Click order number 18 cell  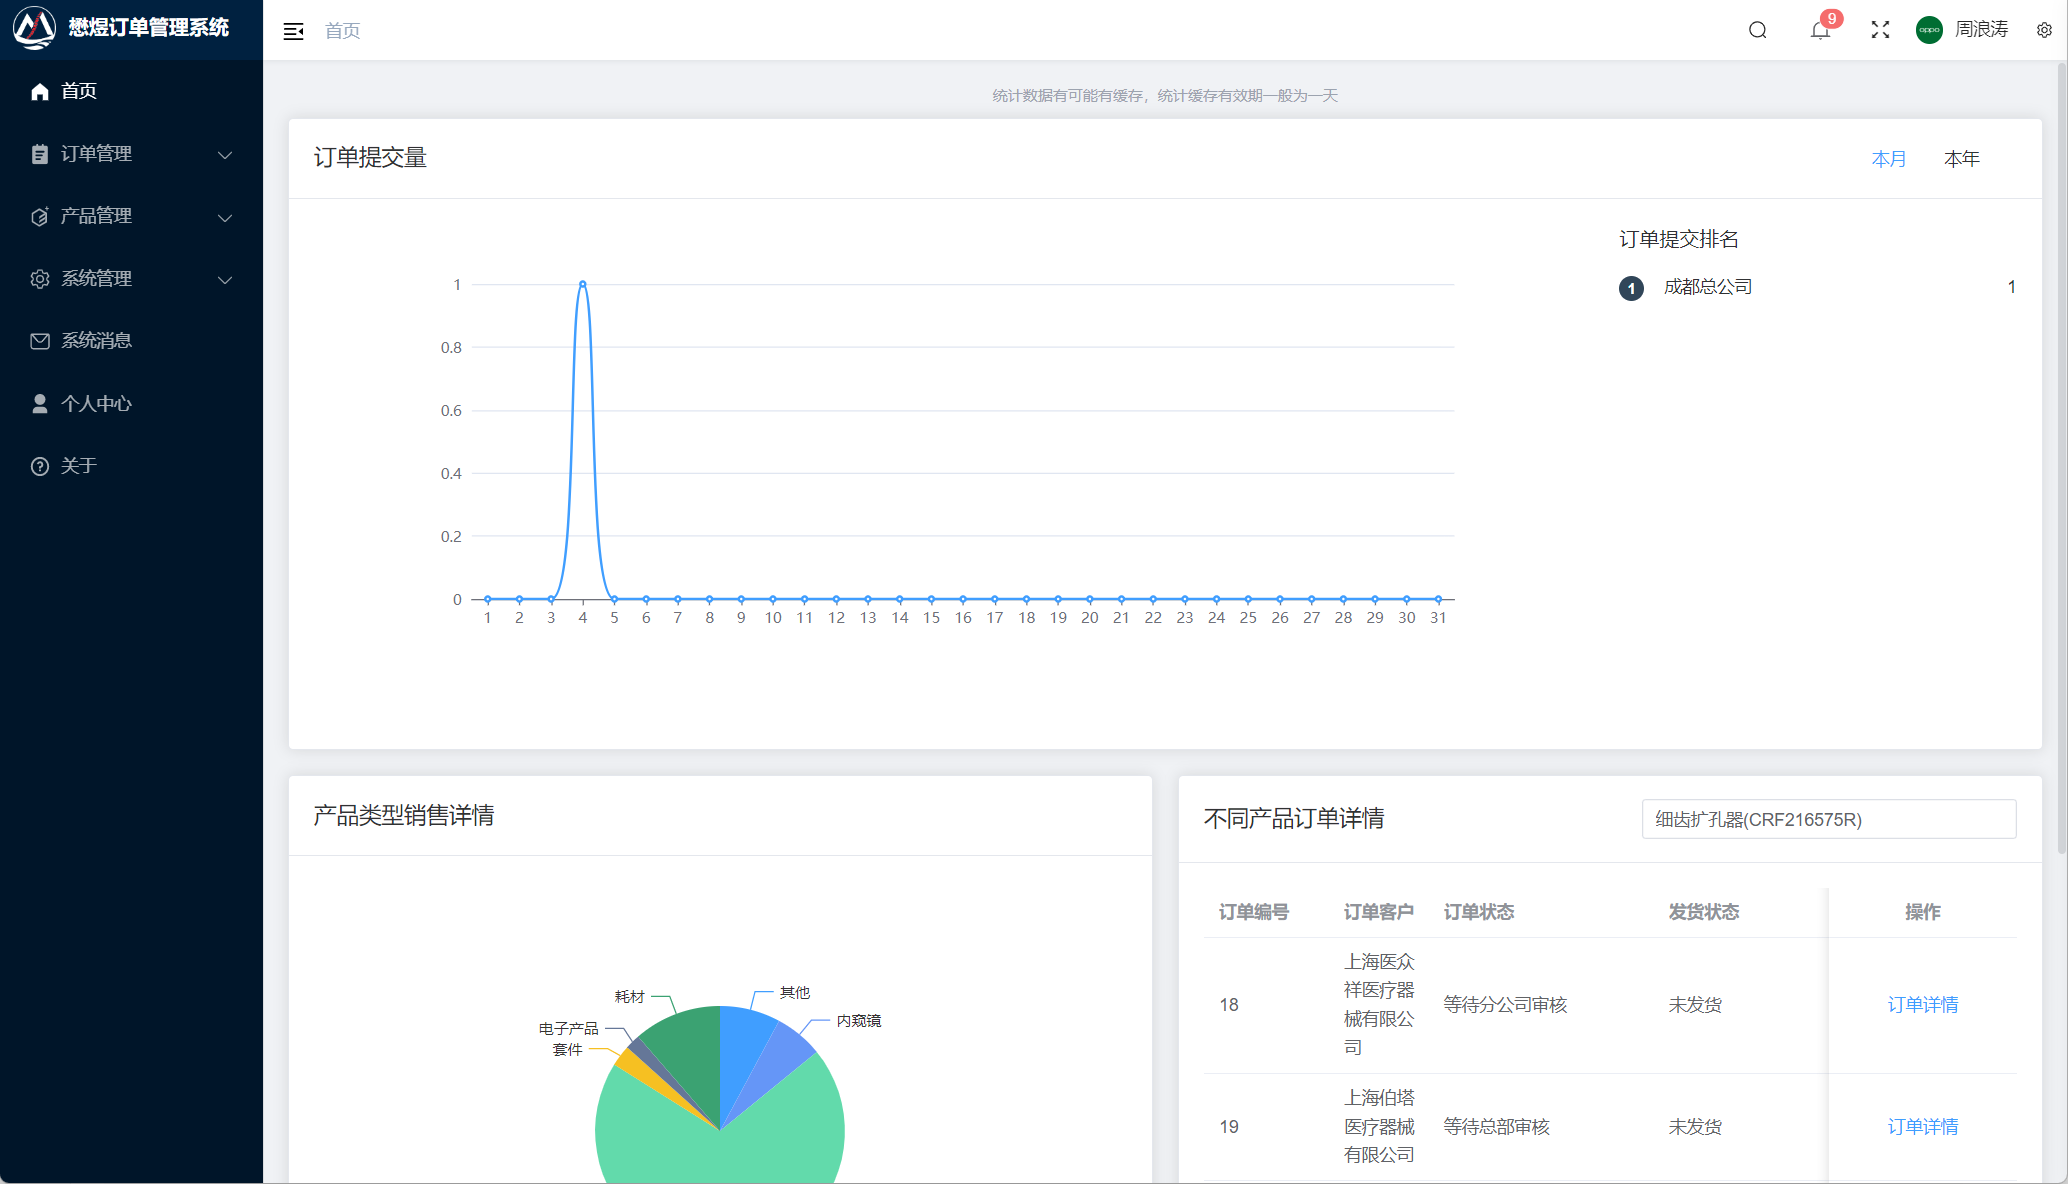pyautogui.click(x=1229, y=1005)
